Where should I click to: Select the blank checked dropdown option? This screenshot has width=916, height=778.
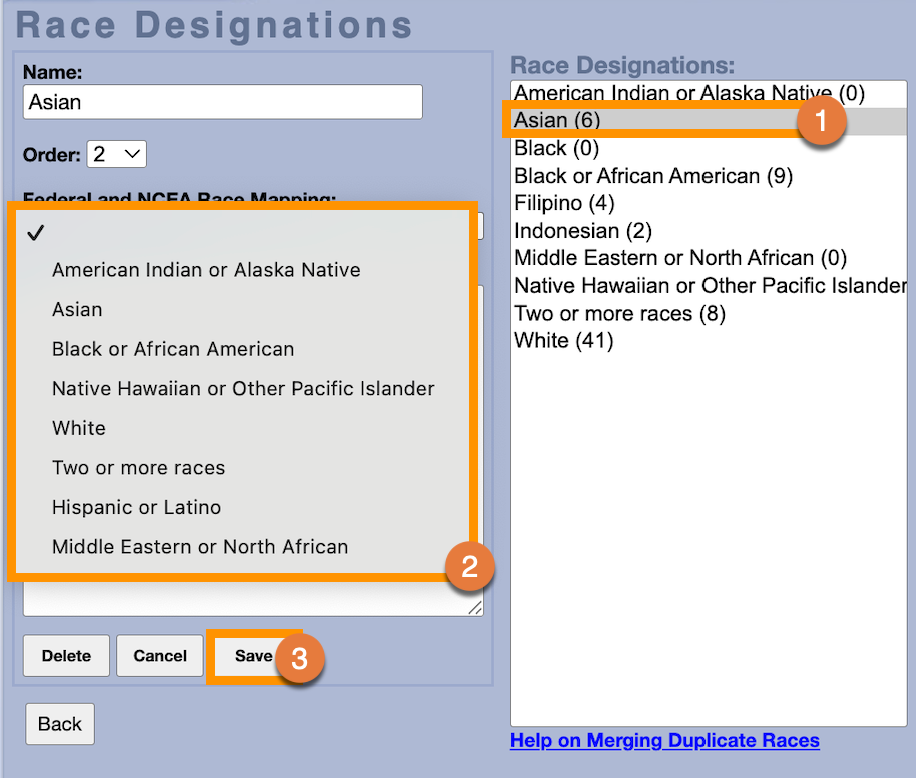240,233
